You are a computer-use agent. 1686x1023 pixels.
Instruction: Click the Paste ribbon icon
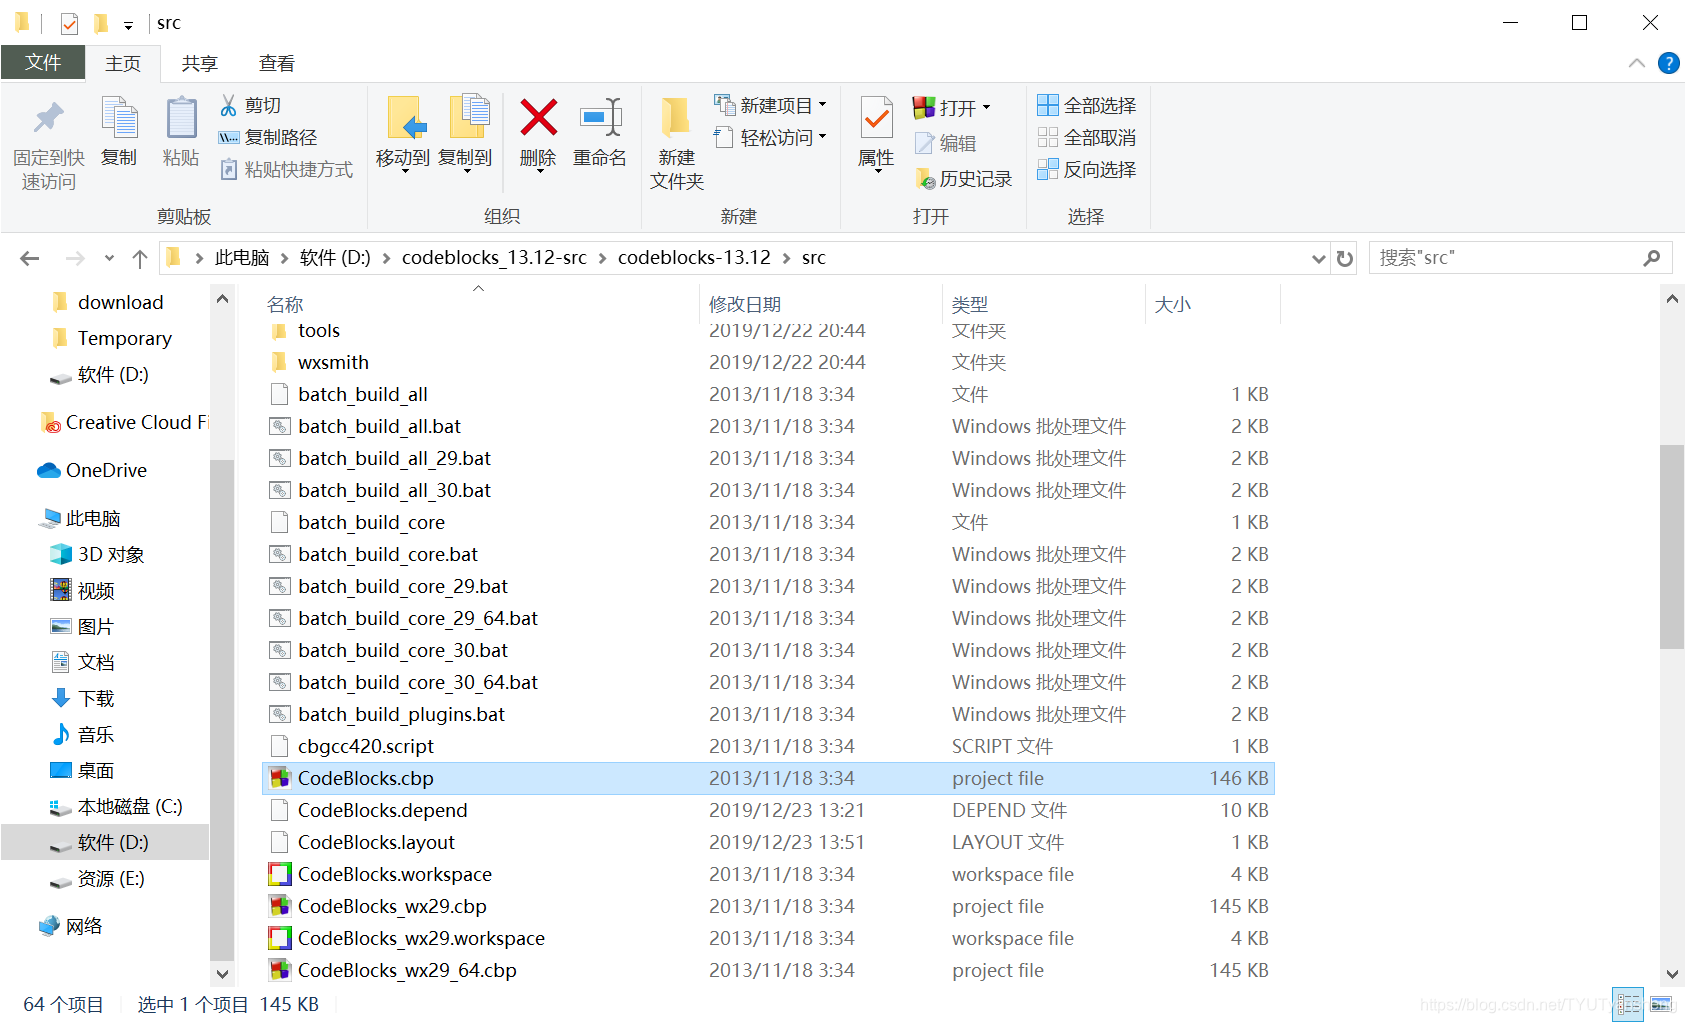[181, 132]
